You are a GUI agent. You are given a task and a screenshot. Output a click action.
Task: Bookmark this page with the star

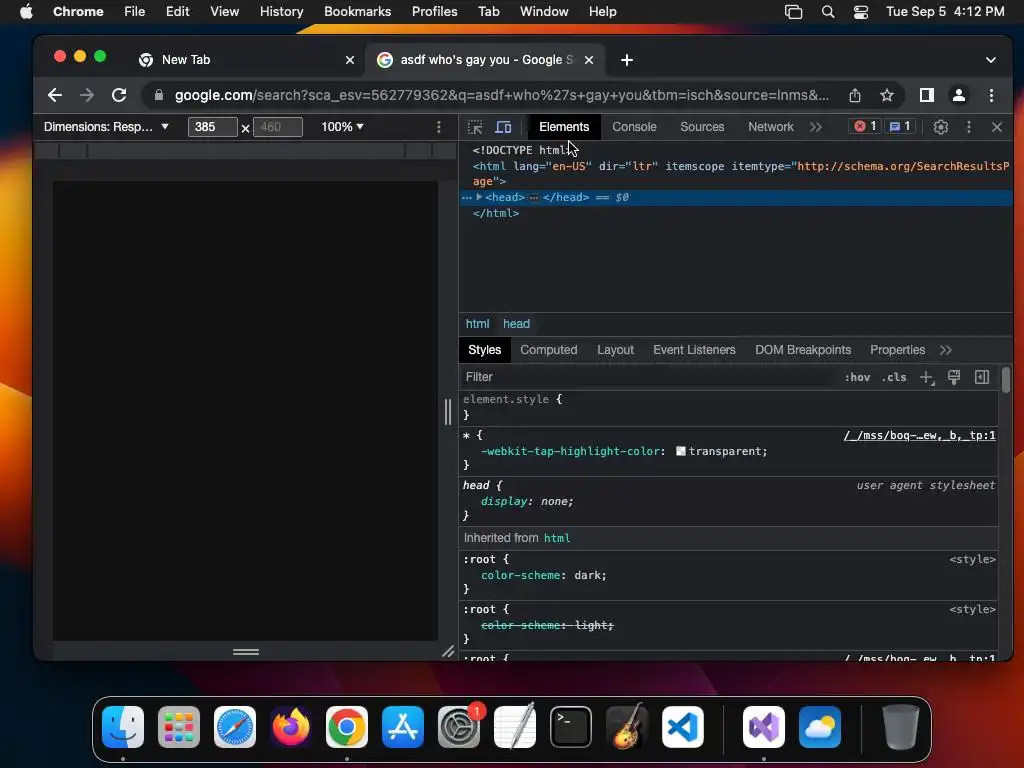click(887, 95)
